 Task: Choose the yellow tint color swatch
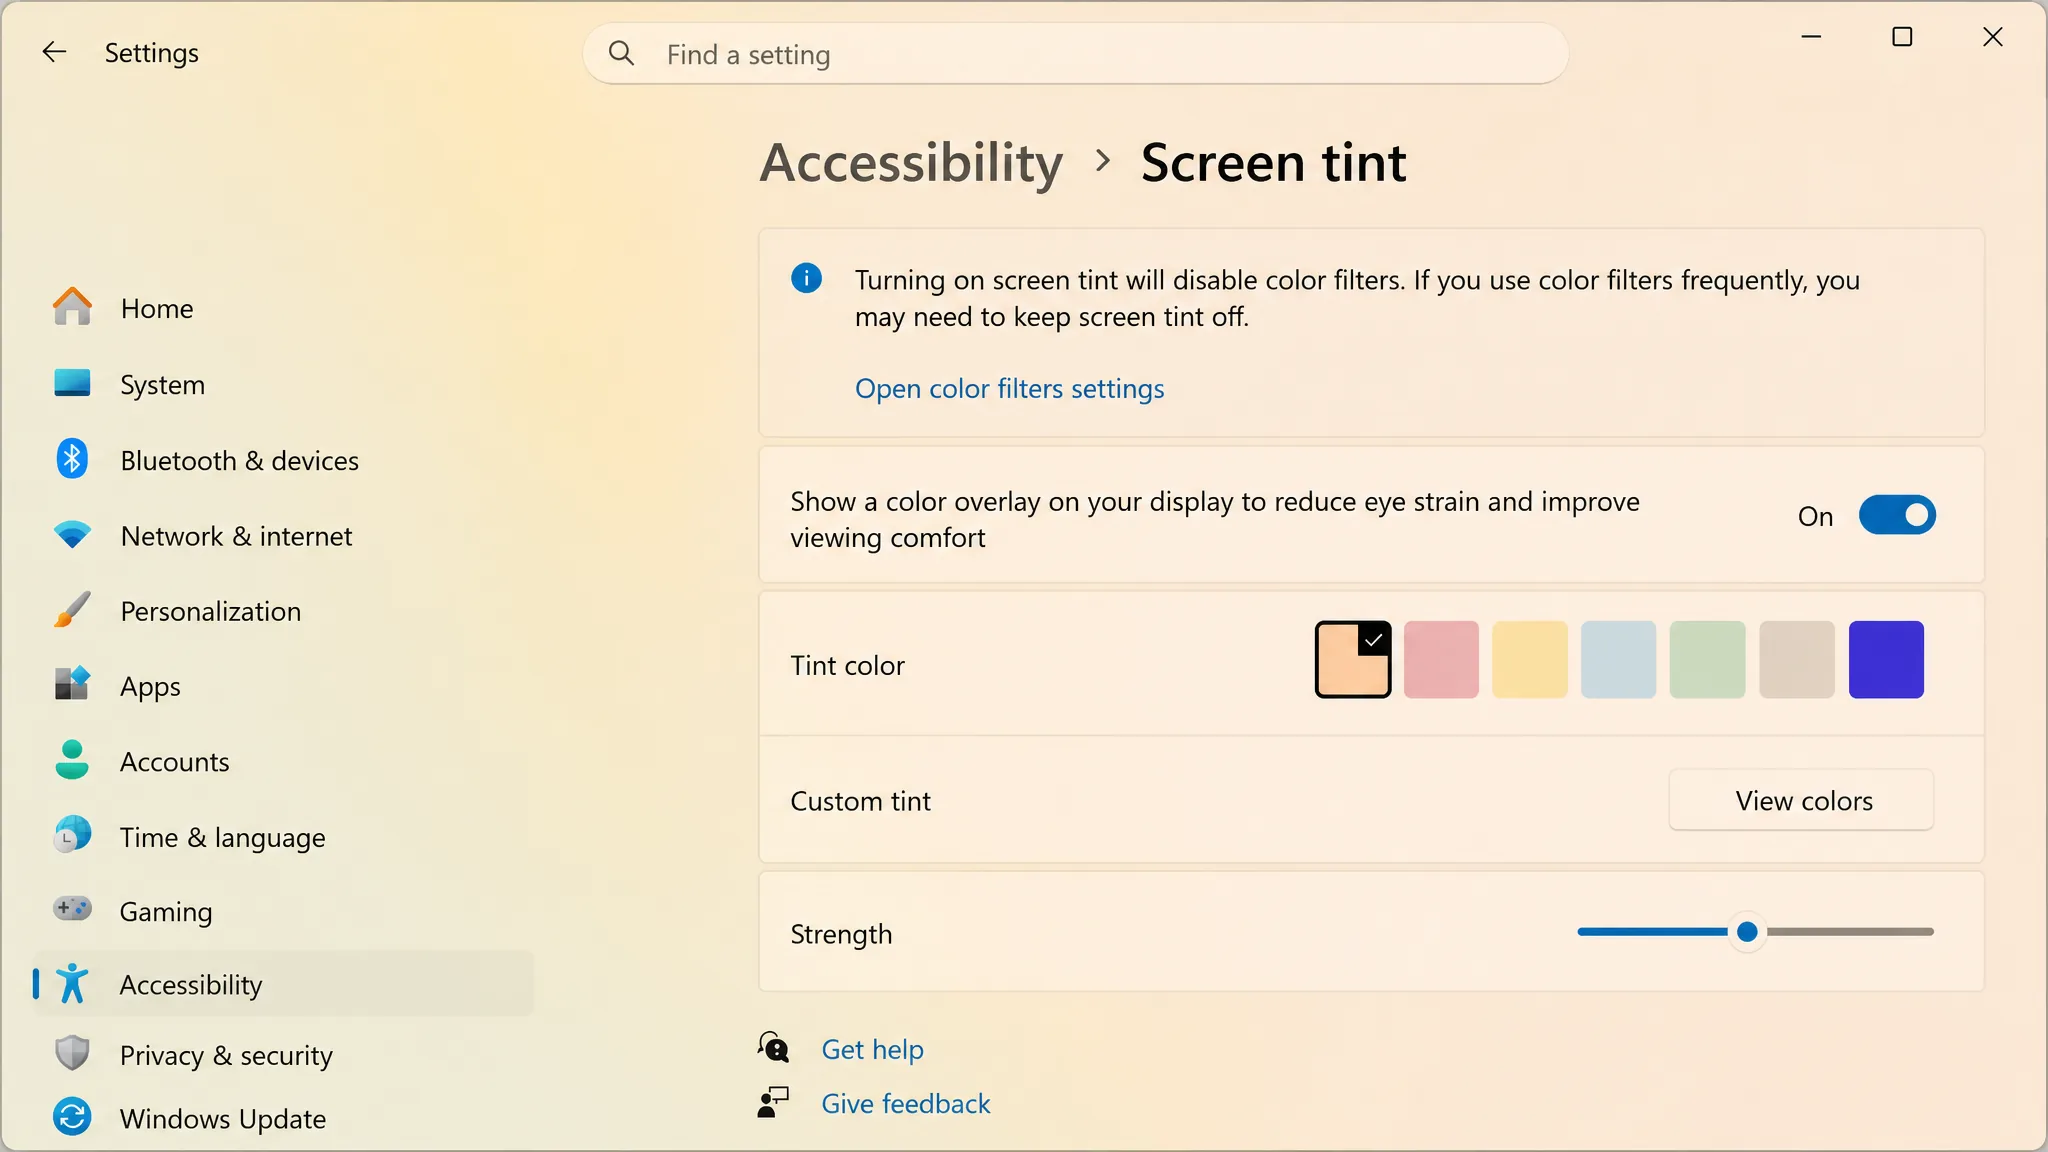pos(1530,659)
